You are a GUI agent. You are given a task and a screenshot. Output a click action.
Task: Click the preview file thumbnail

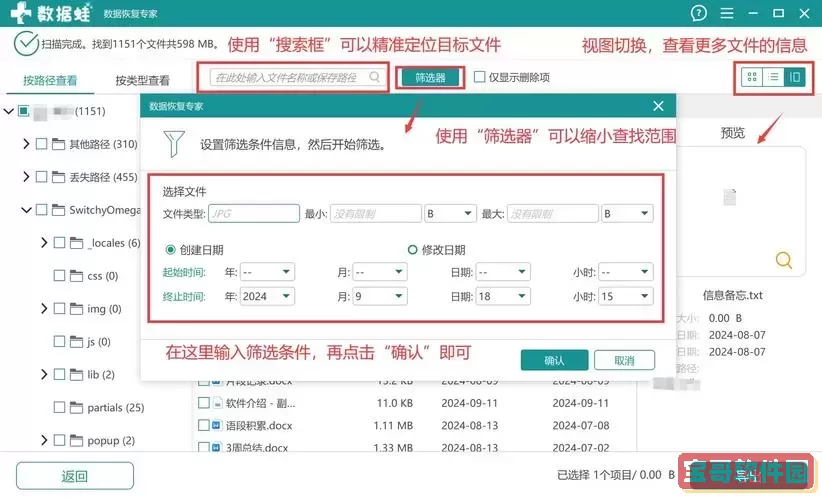(x=730, y=197)
